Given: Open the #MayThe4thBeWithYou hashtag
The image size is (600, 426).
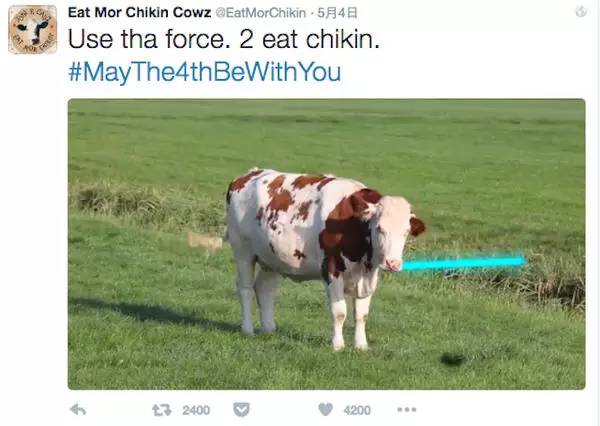Looking at the screenshot, I should coord(204,72).
